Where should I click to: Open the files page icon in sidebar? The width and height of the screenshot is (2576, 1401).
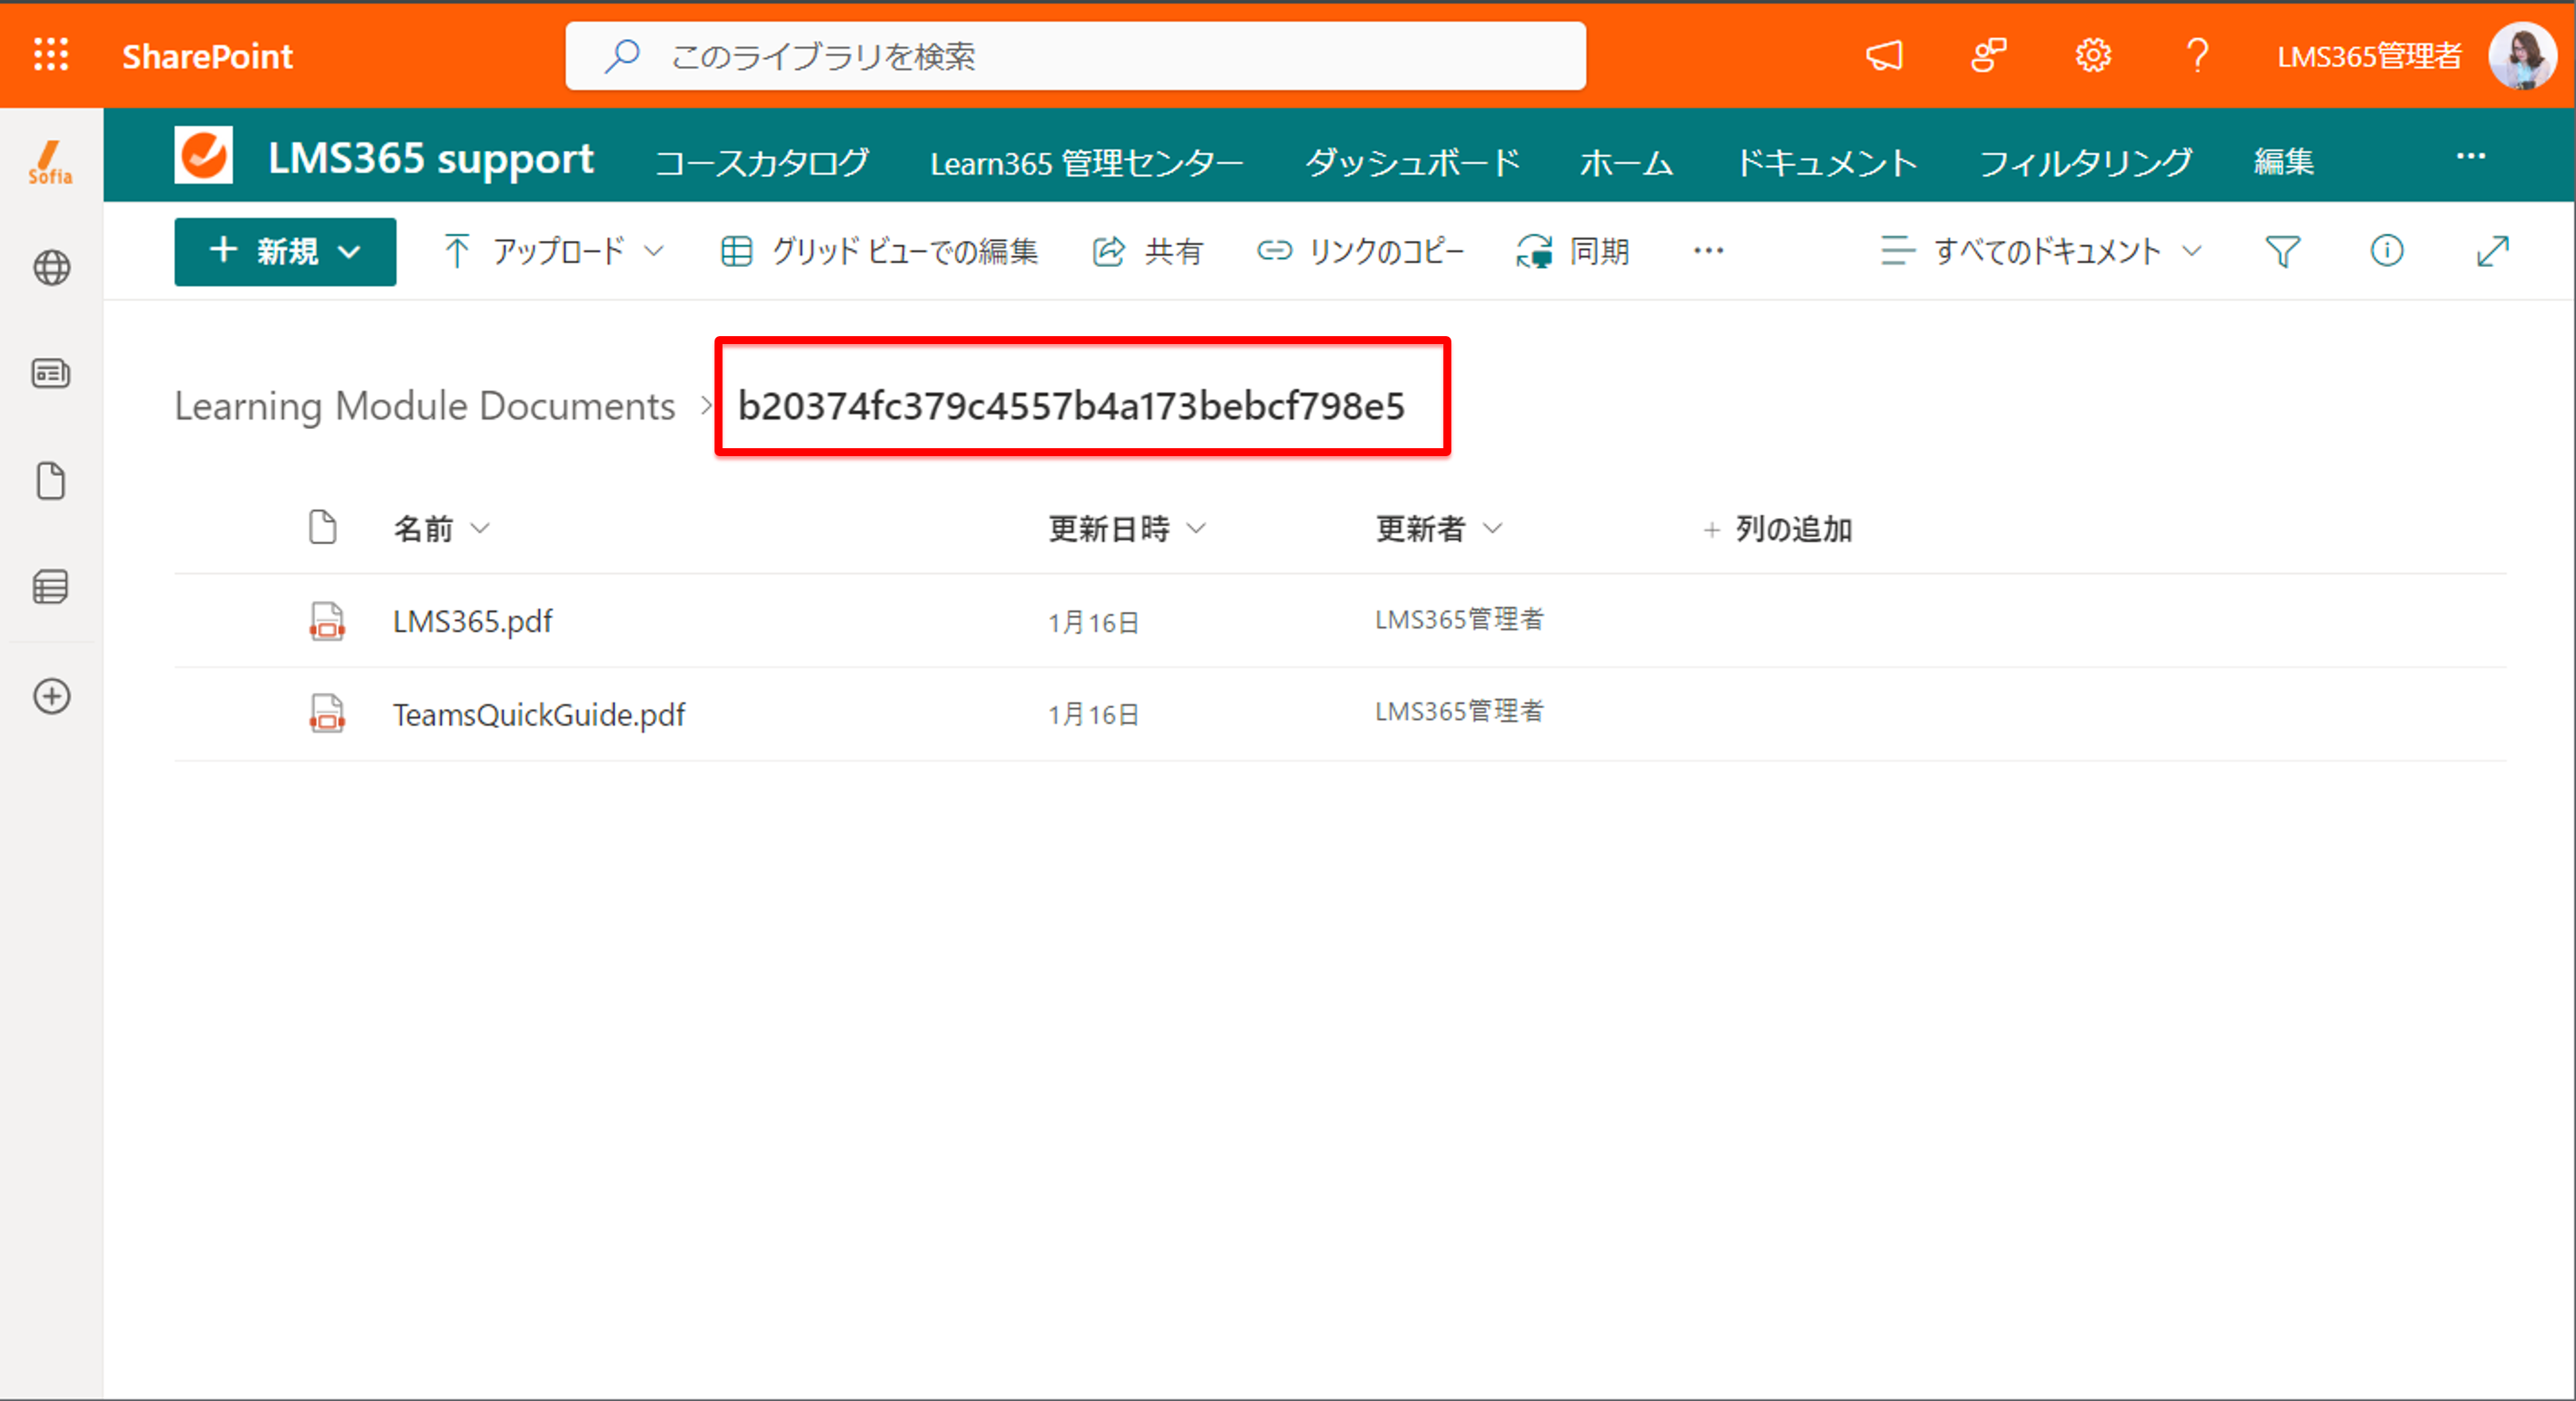(x=51, y=481)
